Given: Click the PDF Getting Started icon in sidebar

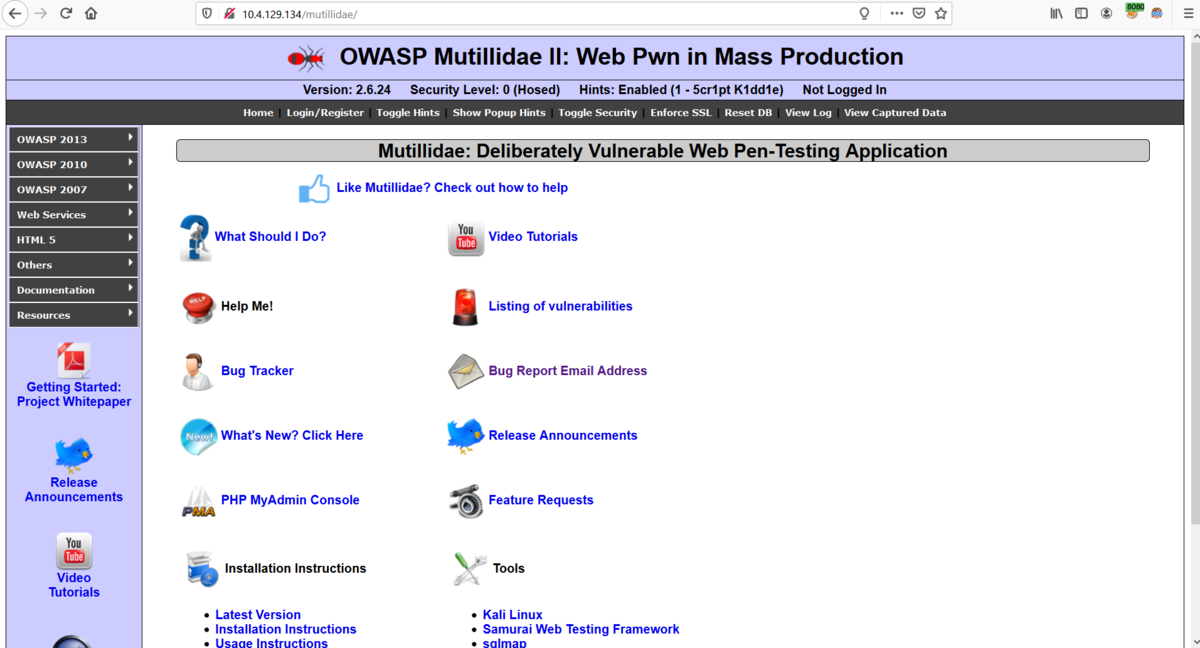Looking at the screenshot, I should pyautogui.click(x=74, y=360).
